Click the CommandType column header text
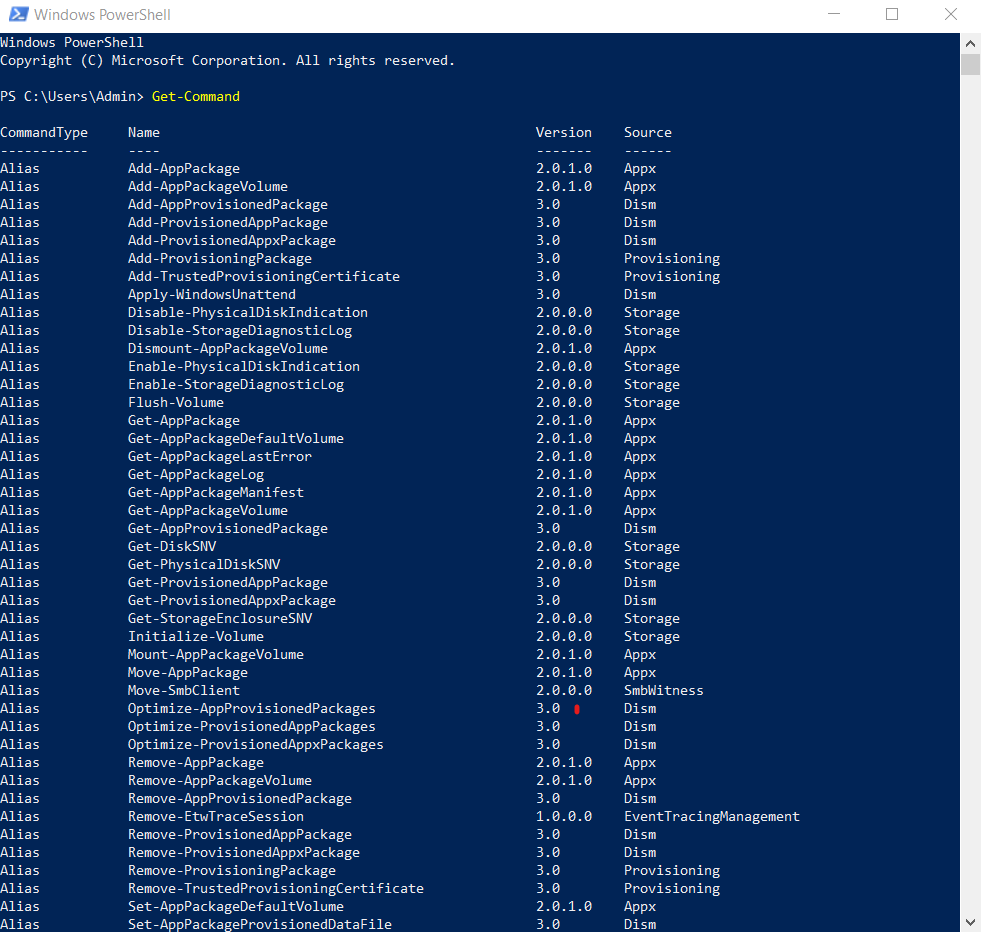The height and width of the screenshot is (932, 981). 44,132
